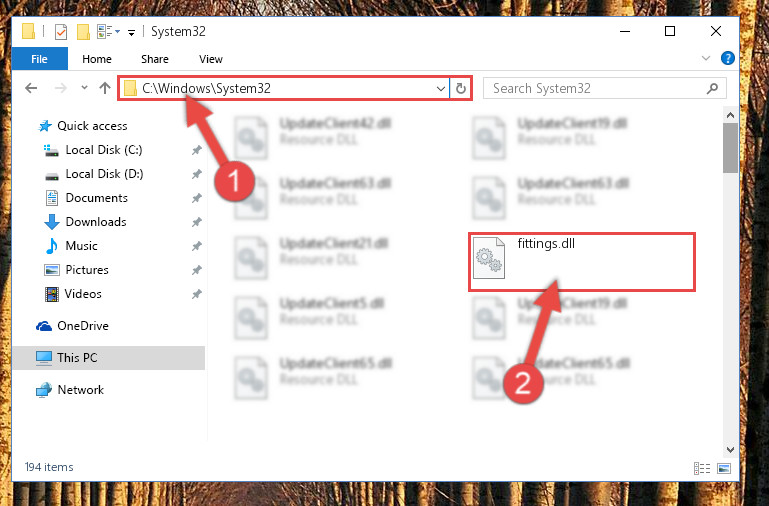Open the Share tab
The width and height of the screenshot is (769, 506).
click(155, 59)
